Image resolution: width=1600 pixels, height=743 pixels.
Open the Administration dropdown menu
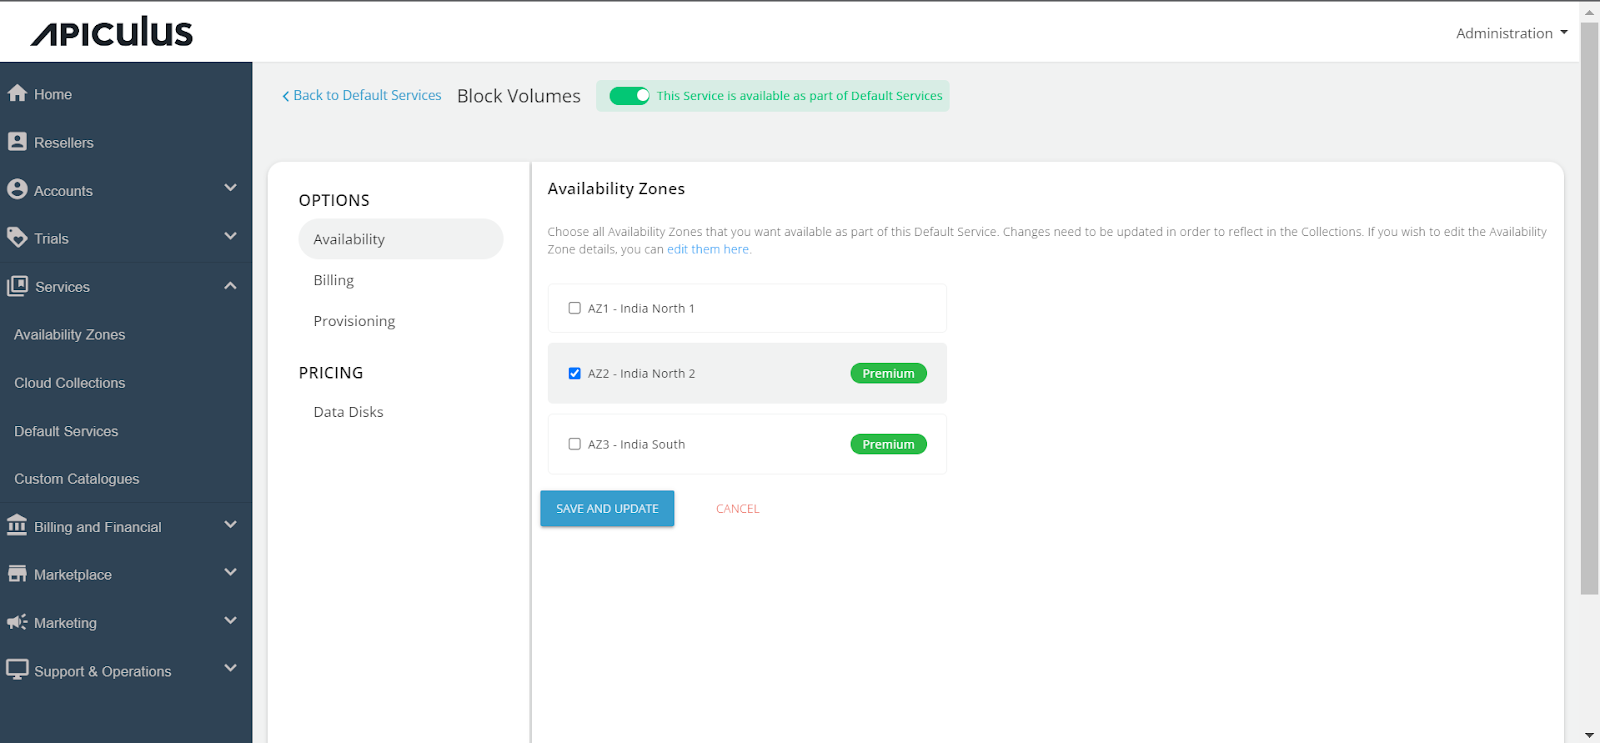(x=1511, y=33)
